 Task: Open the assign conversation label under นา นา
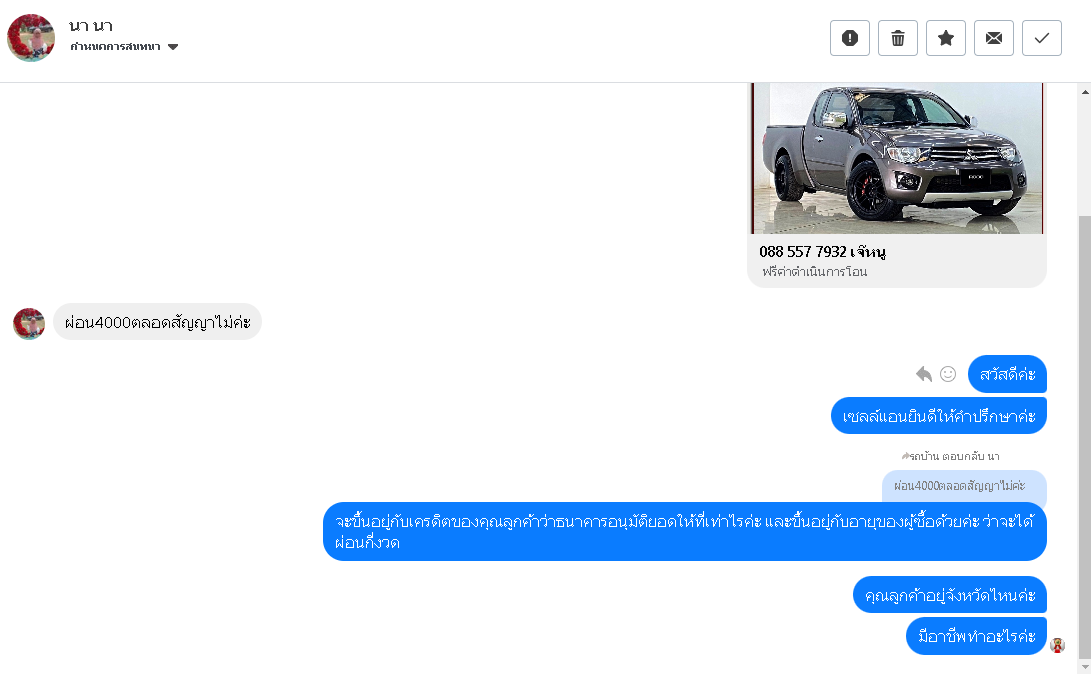pyautogui.click(x=115, y=47)
